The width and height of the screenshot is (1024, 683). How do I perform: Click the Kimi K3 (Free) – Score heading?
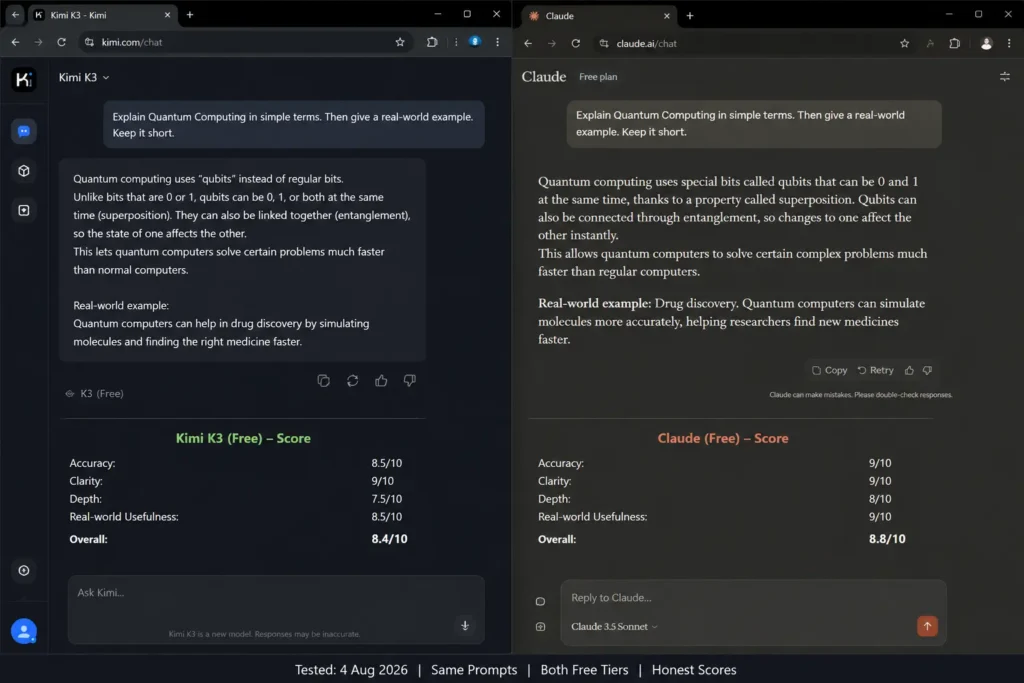pyautogui.click(x=243, y=438)
